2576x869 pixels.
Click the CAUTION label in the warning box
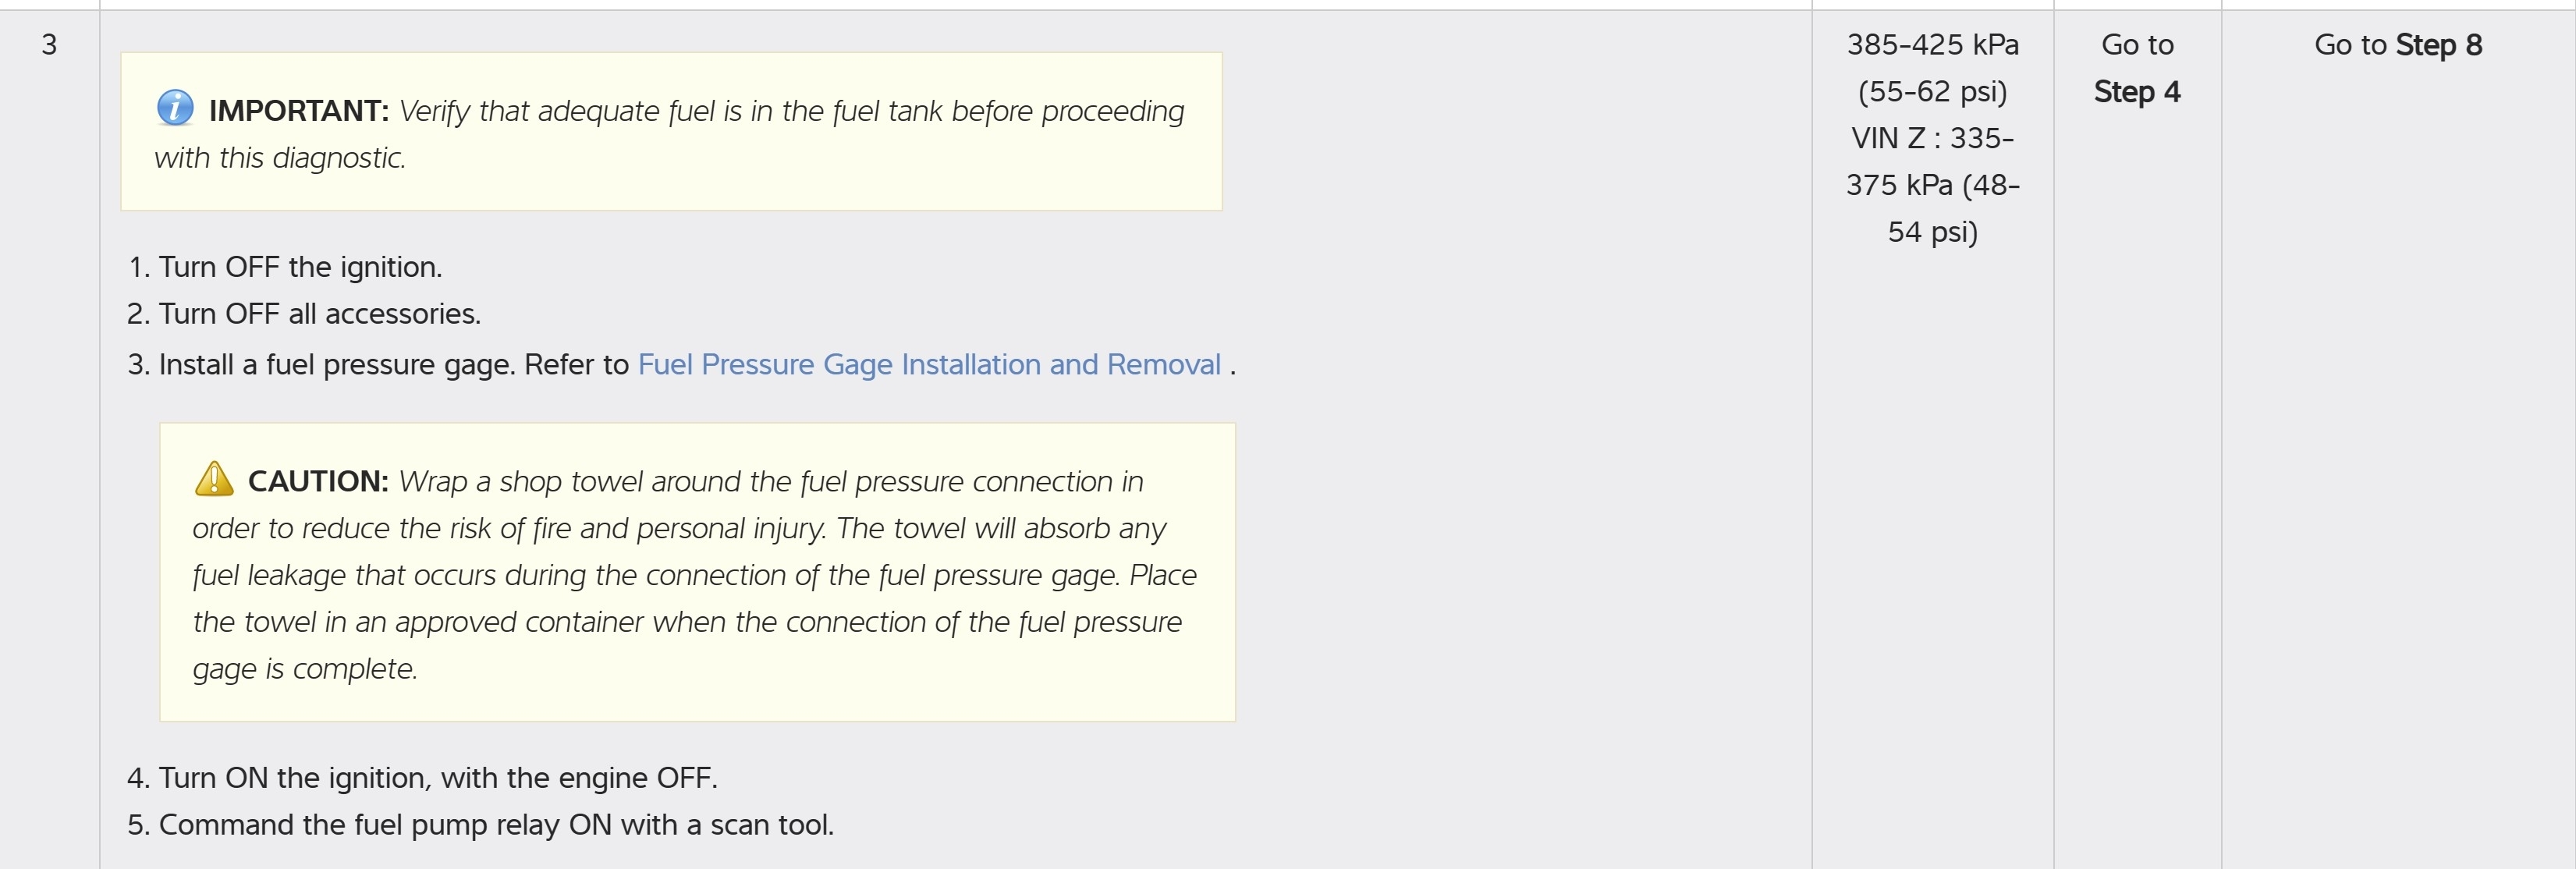pos(317,482)
